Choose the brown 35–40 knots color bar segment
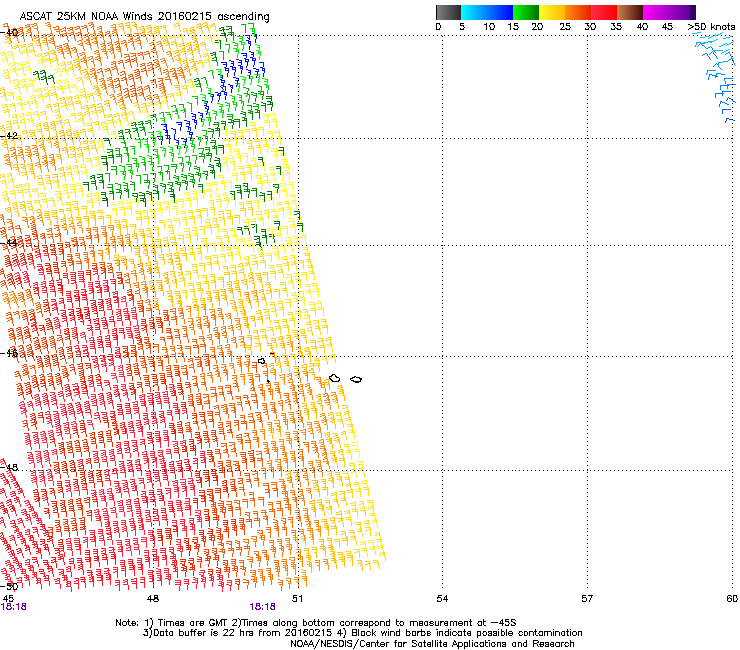 coord(630,12)
